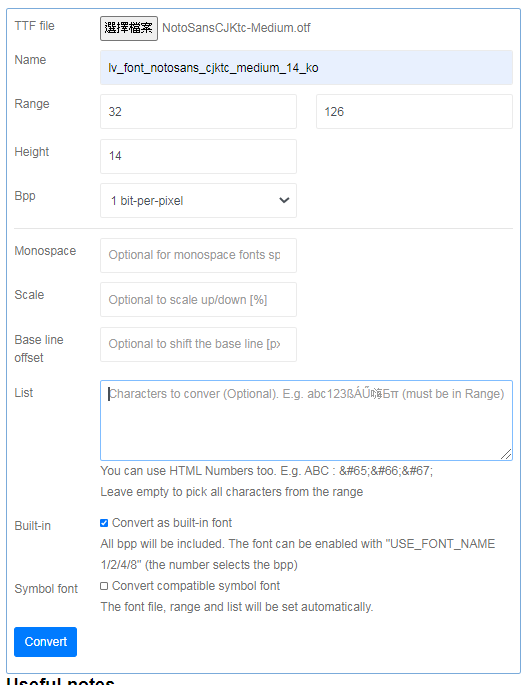The width and height of the screenshot is (531, 685).
Task: Click the Monospace optional input field
Action: tap(198, 255)
